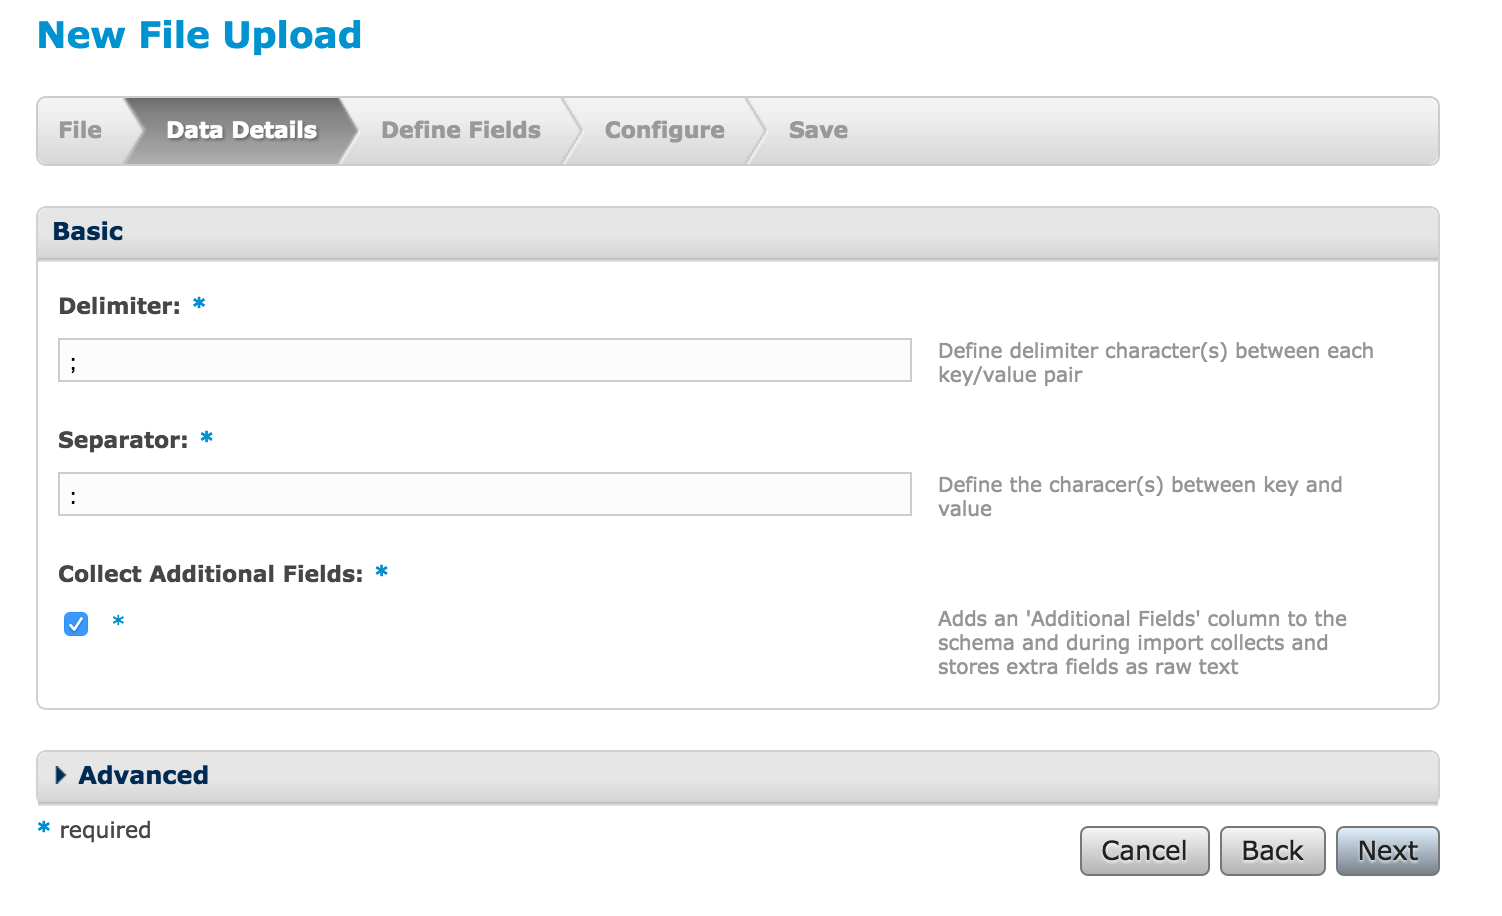Viewport: 1502px width, 916px height.
Task: Click the Separator required asterisk
Action: click(x=206, y=438)
